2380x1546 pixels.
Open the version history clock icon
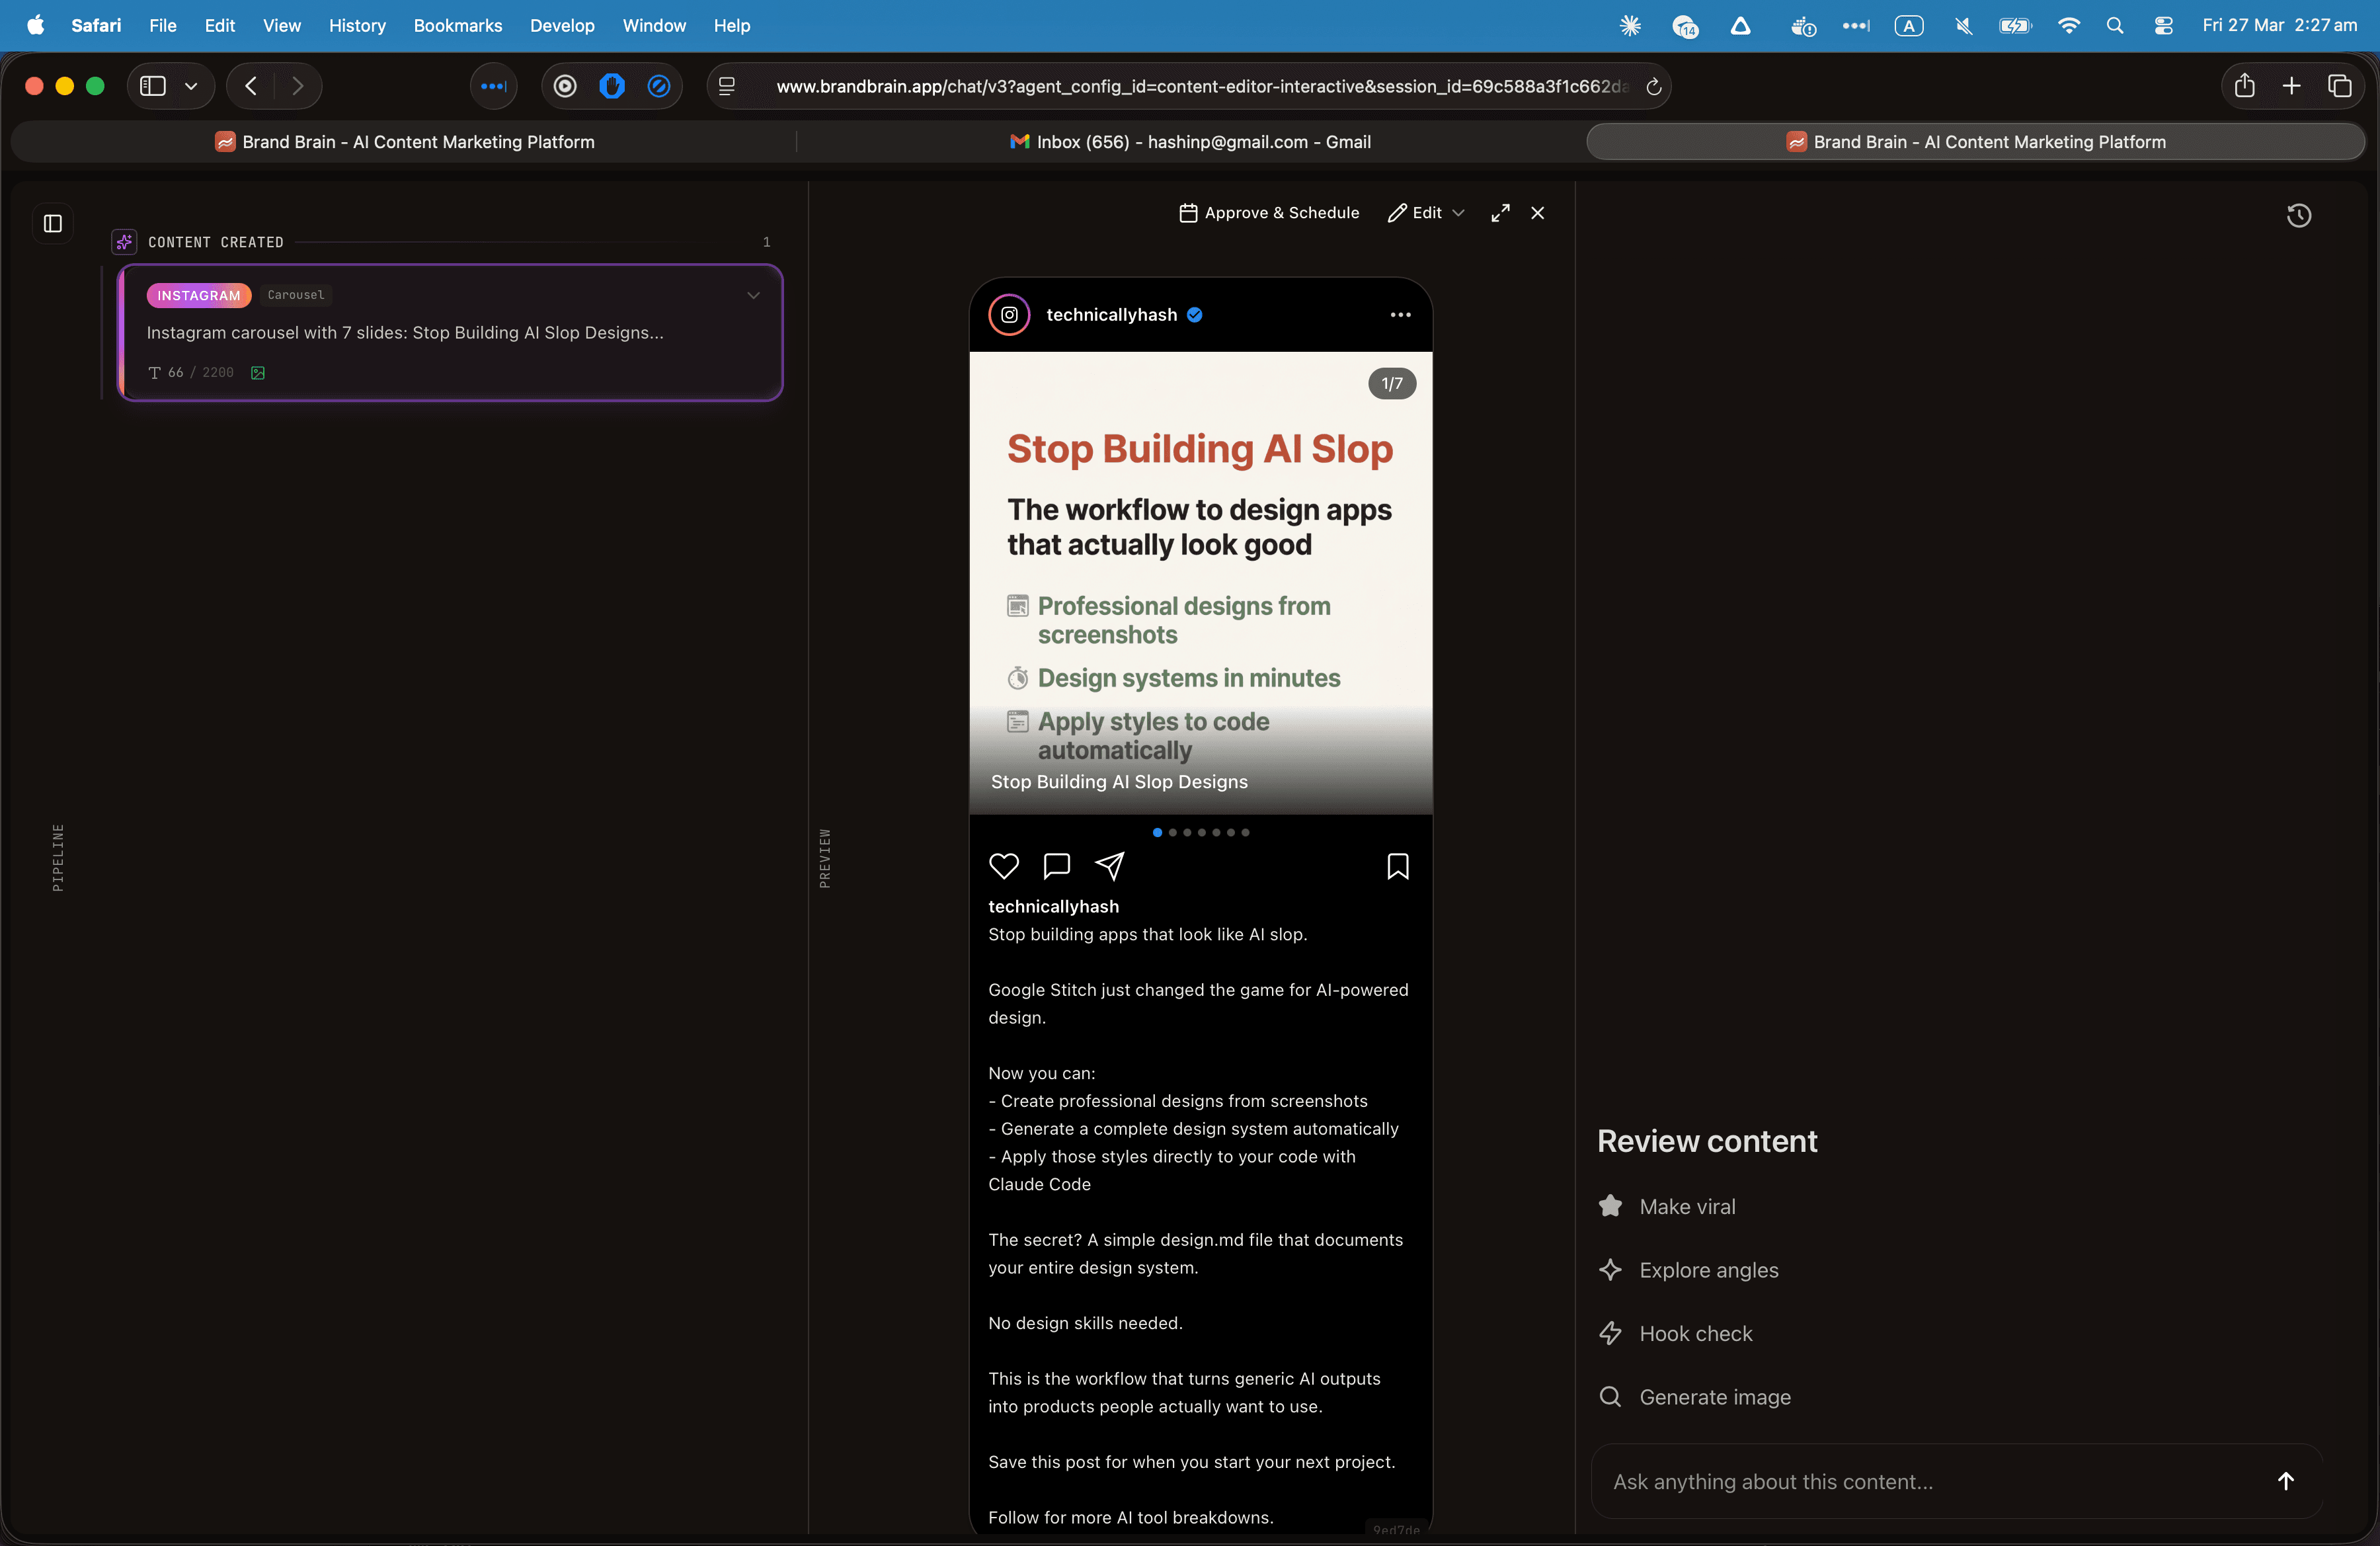[2298, 215]
